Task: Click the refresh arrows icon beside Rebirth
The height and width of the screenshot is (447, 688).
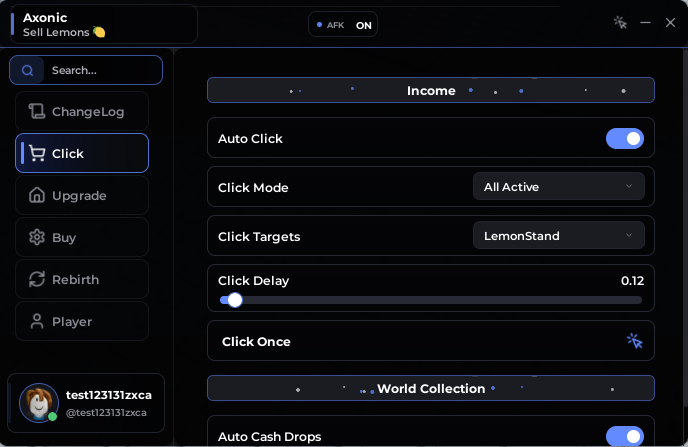Action: click(x=37, y=279)
